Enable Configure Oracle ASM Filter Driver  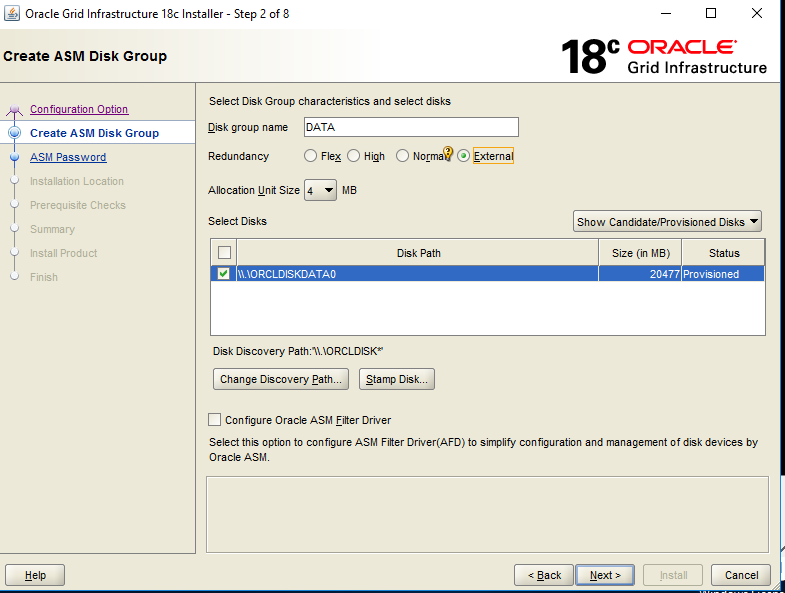coord(214,420)
